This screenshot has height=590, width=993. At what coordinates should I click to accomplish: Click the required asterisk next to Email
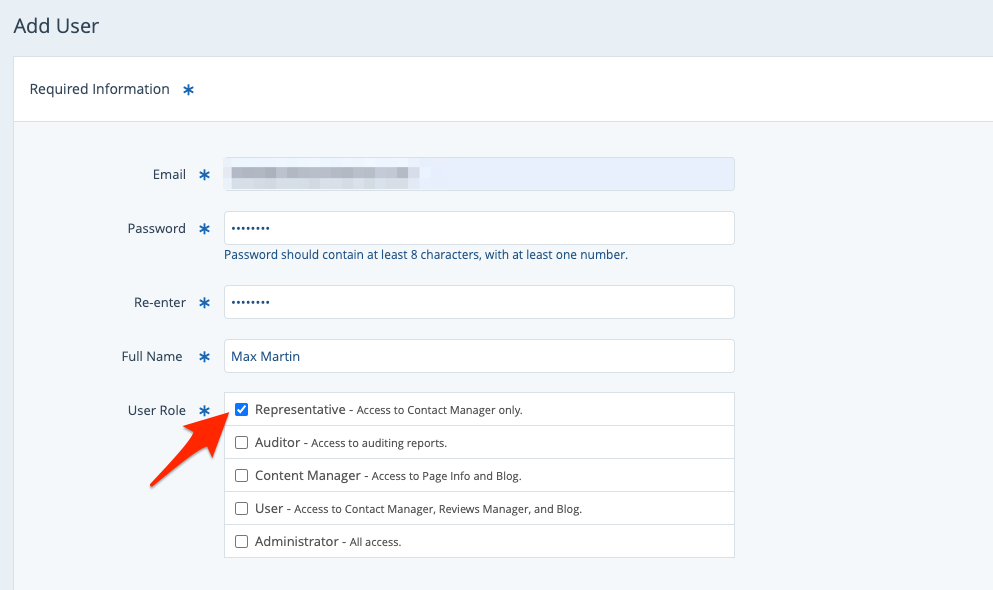pos(204,175)
